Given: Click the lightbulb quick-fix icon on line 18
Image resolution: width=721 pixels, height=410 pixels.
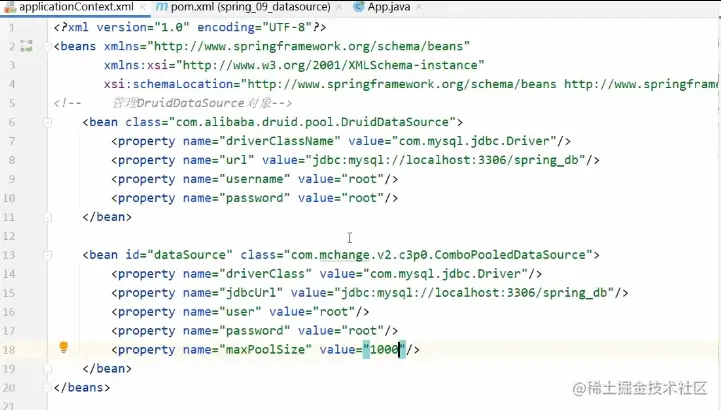Looking at the screenshot, I should coord(64,347).
